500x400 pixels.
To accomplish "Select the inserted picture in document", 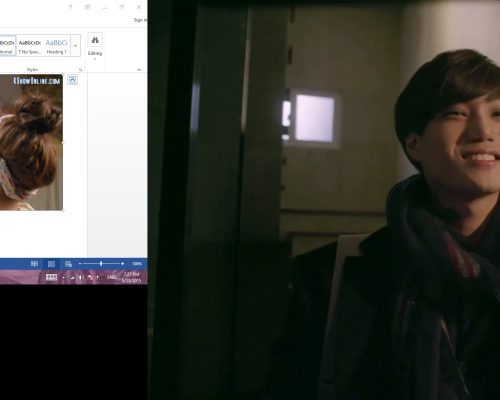I will point(31,142).
